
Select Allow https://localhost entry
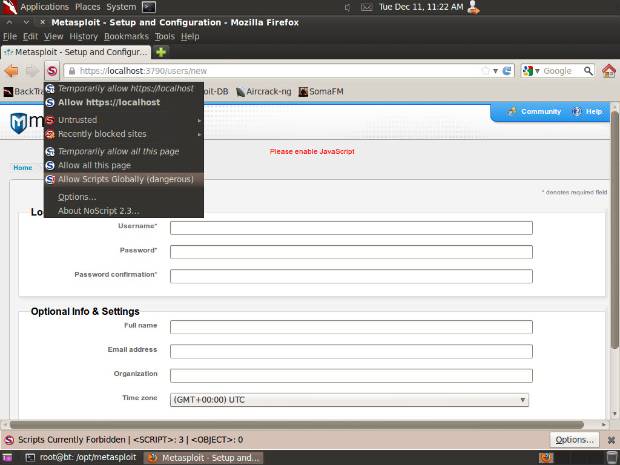pyautogui.click(x=108, y=102)
